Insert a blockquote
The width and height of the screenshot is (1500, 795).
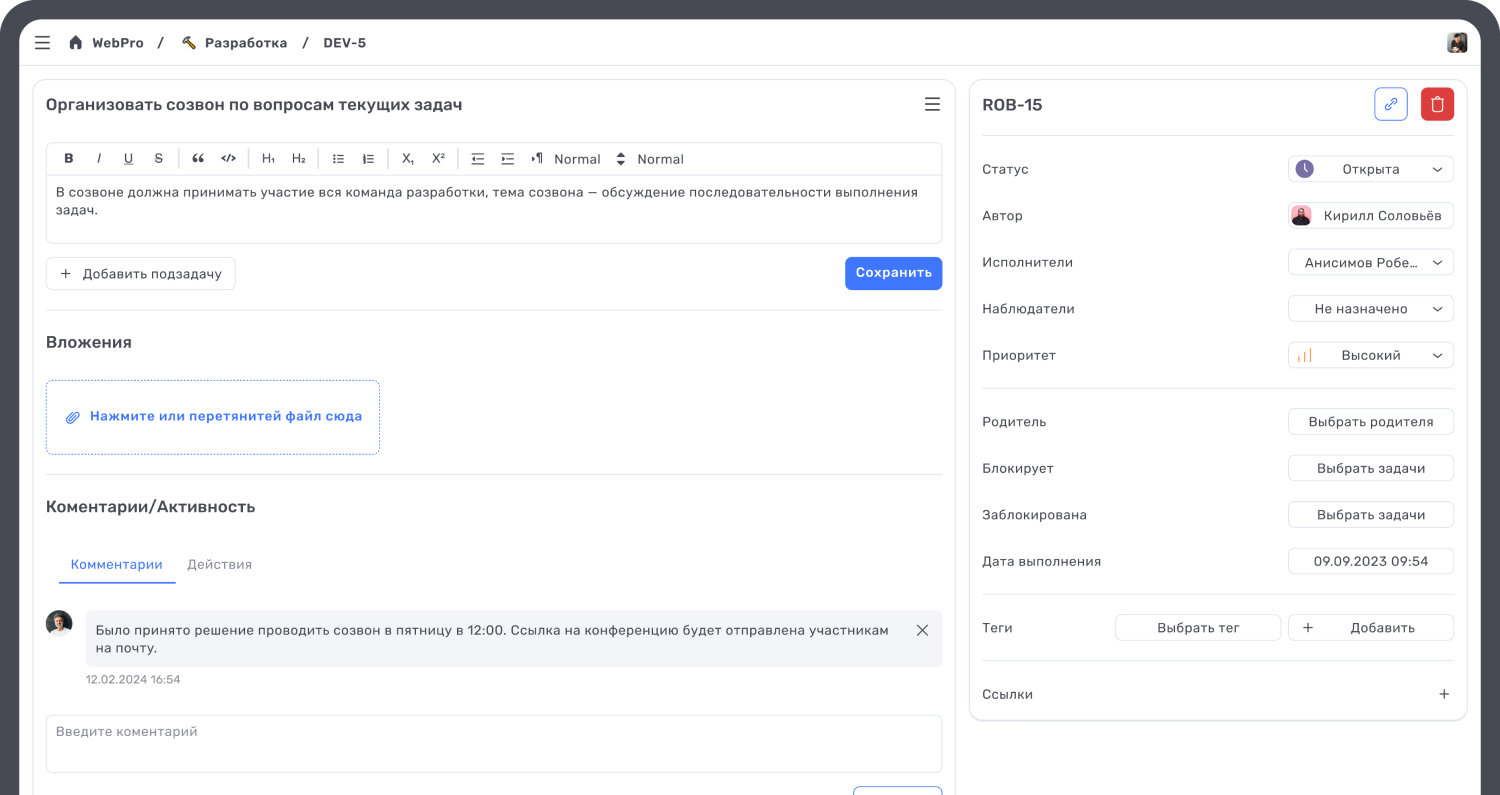click(x=198, y=159)
